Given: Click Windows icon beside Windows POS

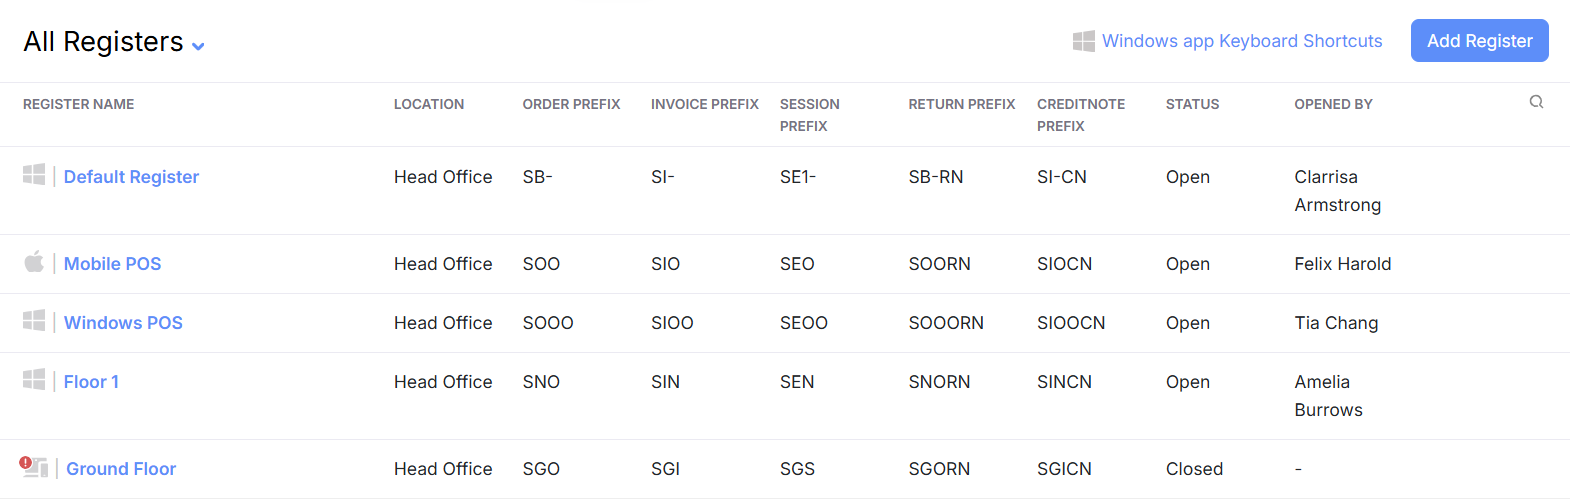Looking at the screenshot, I should [x=34, y=321].
